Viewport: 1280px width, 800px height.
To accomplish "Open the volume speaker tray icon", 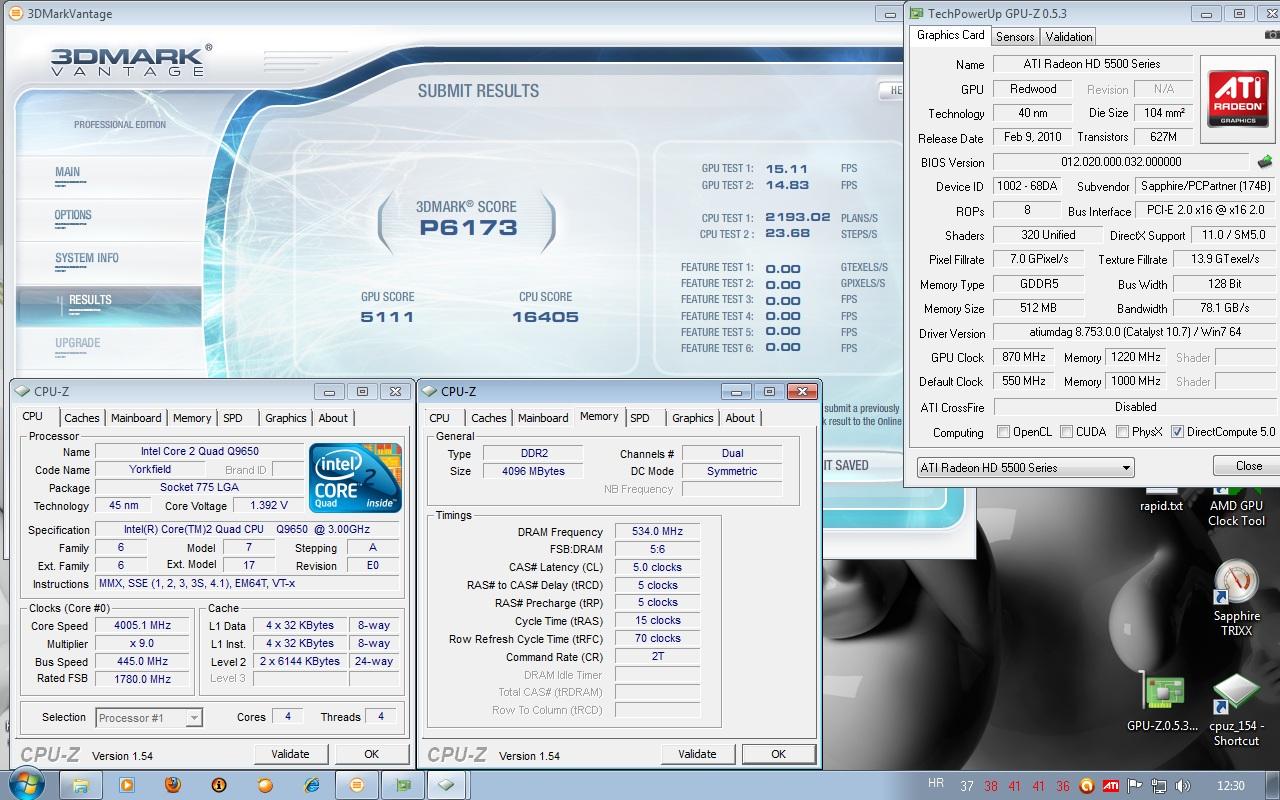I will point(1183,786).
